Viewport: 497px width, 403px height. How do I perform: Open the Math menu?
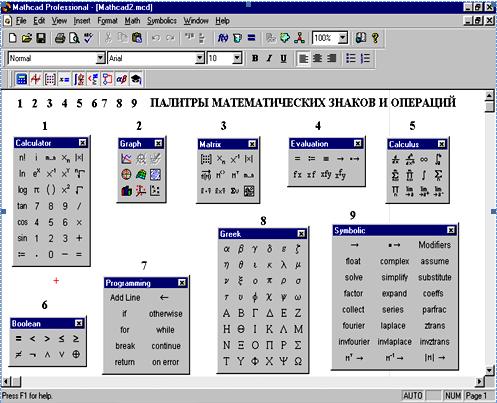(x=132, y=21)
